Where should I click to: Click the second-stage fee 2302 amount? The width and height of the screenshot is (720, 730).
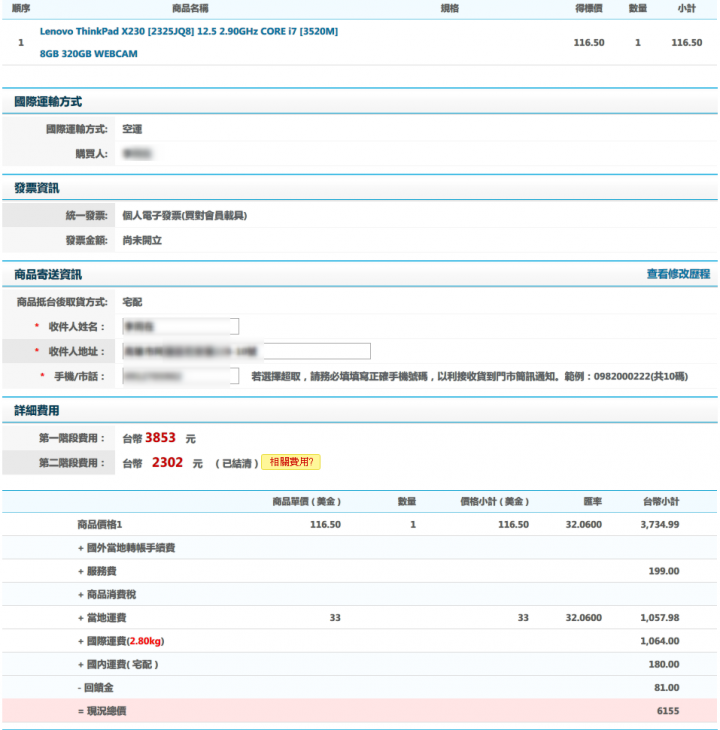tap(167, 462)
